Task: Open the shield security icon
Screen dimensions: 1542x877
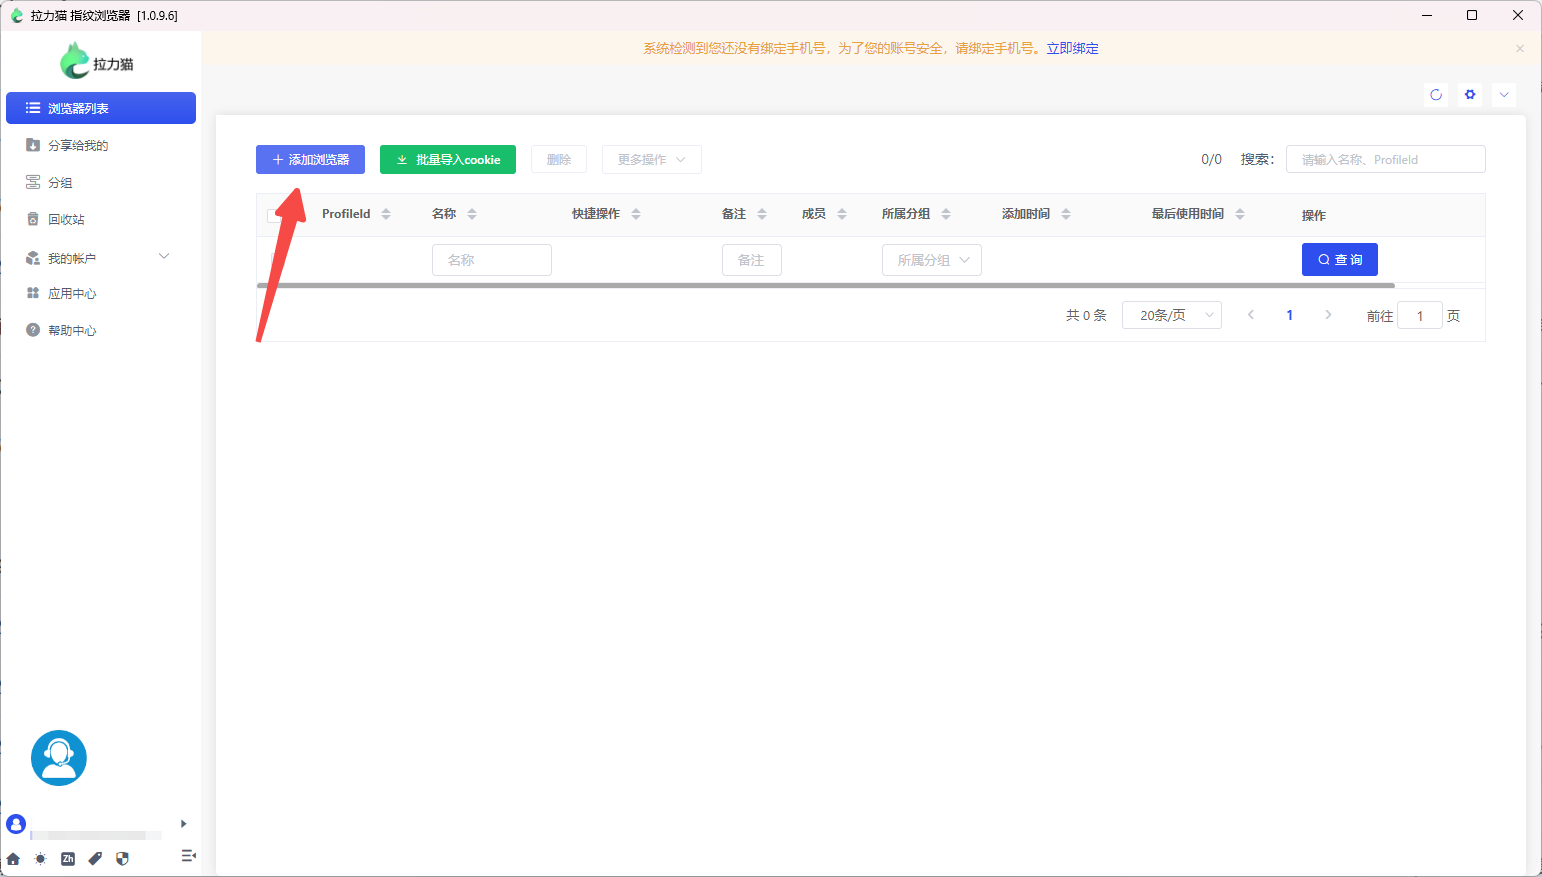Action: [122, 859]
